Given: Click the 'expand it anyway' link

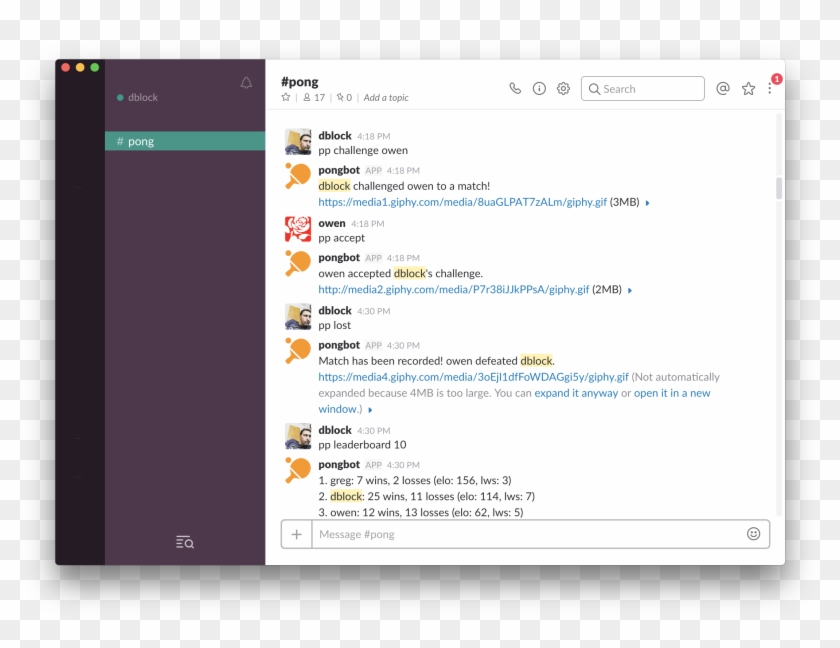Looking at the screenshot, I should pos(576,392).
